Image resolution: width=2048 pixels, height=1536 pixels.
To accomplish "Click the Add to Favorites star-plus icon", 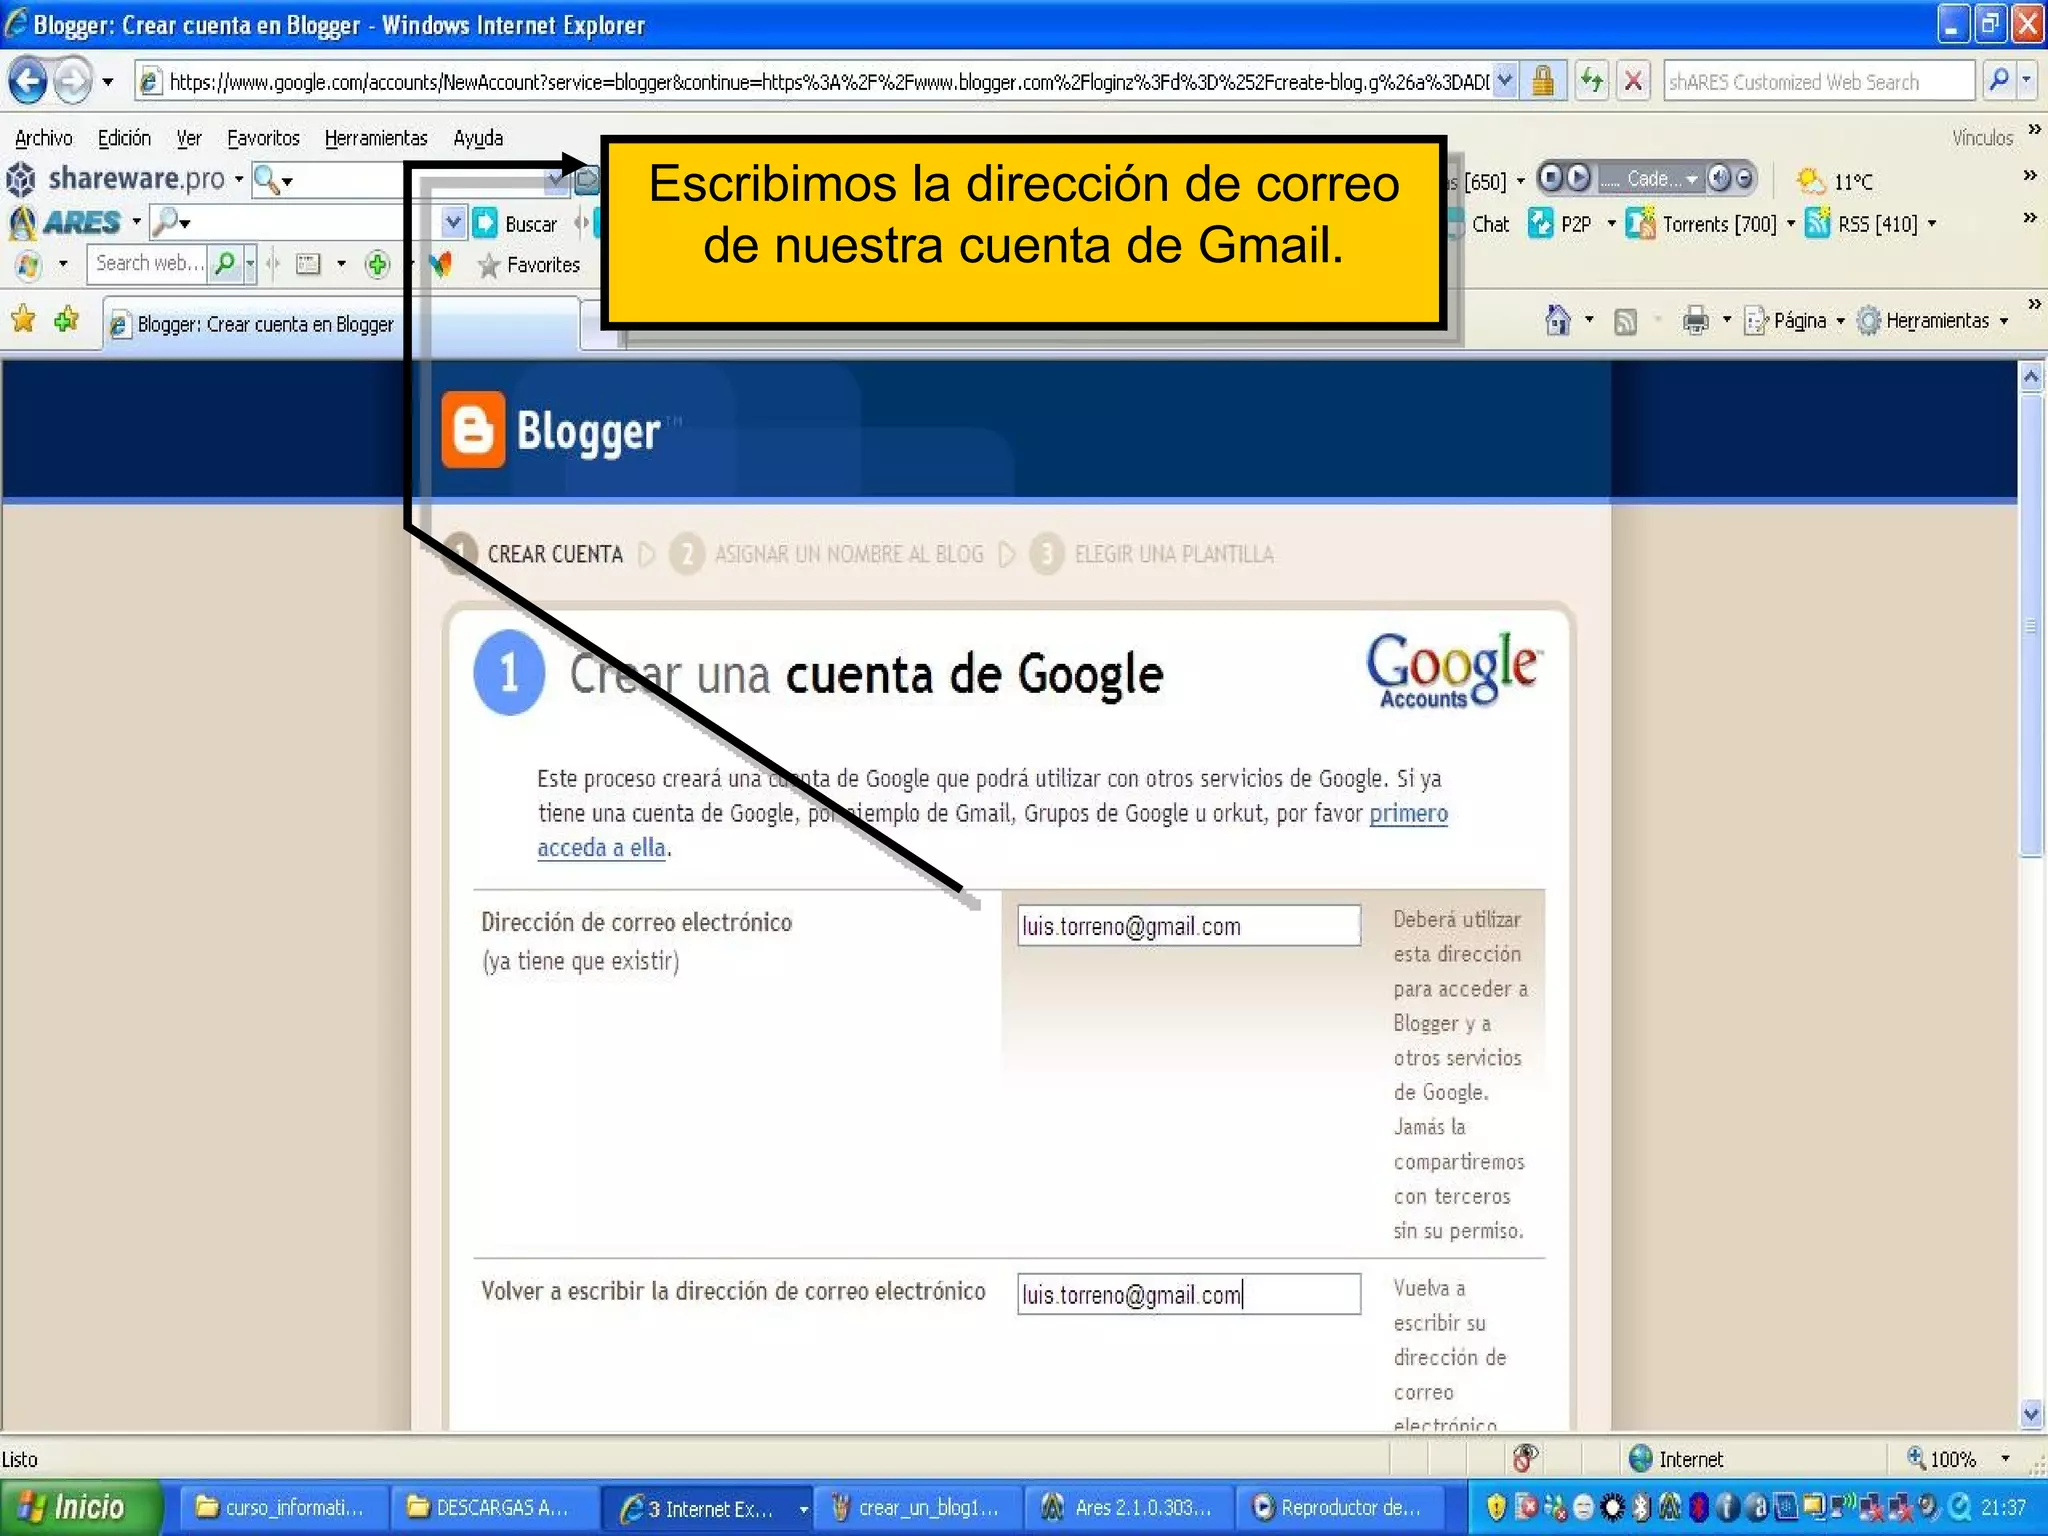I will (67, 321).
